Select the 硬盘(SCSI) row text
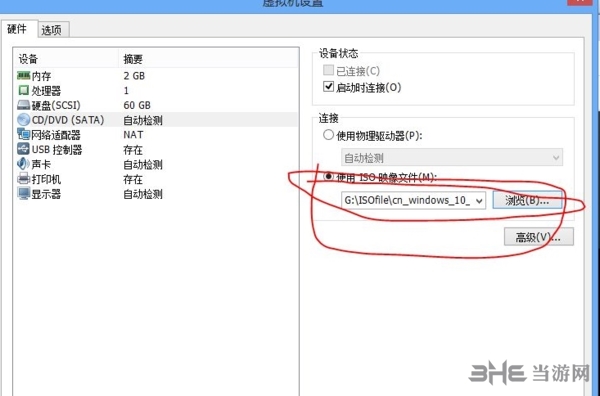 click(x=56, y=105)
